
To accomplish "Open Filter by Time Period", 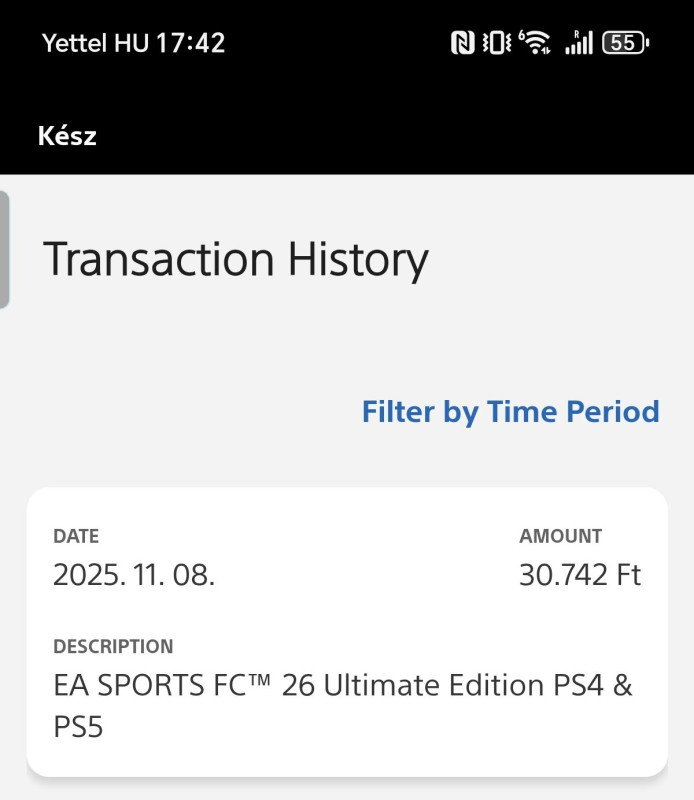I will click(510, 412).
